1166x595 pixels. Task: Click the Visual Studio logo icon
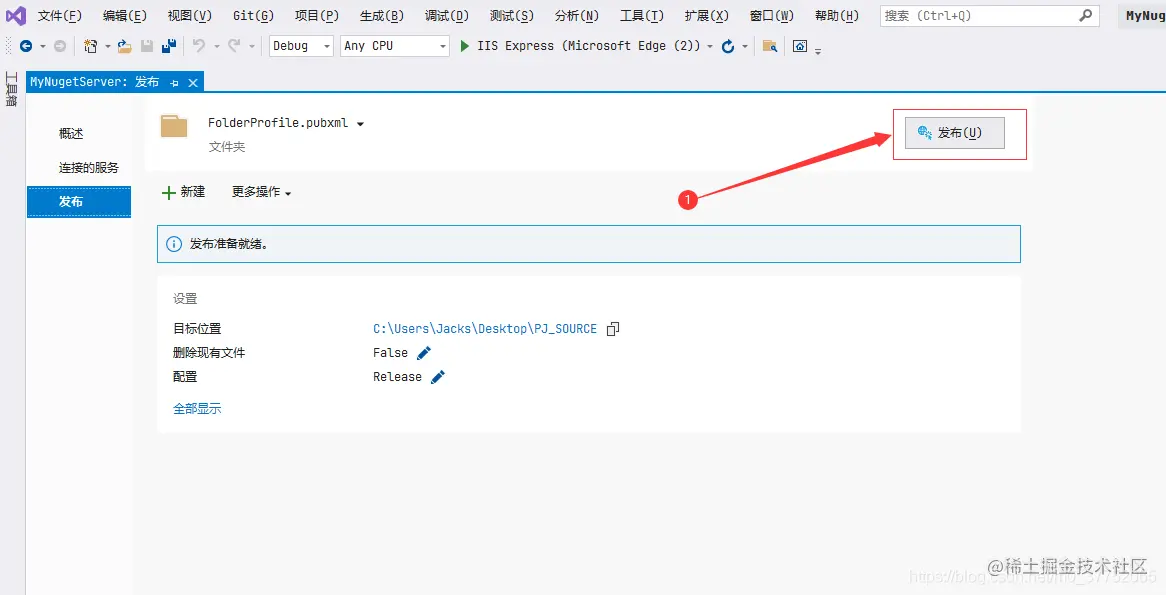coord(16,16)
